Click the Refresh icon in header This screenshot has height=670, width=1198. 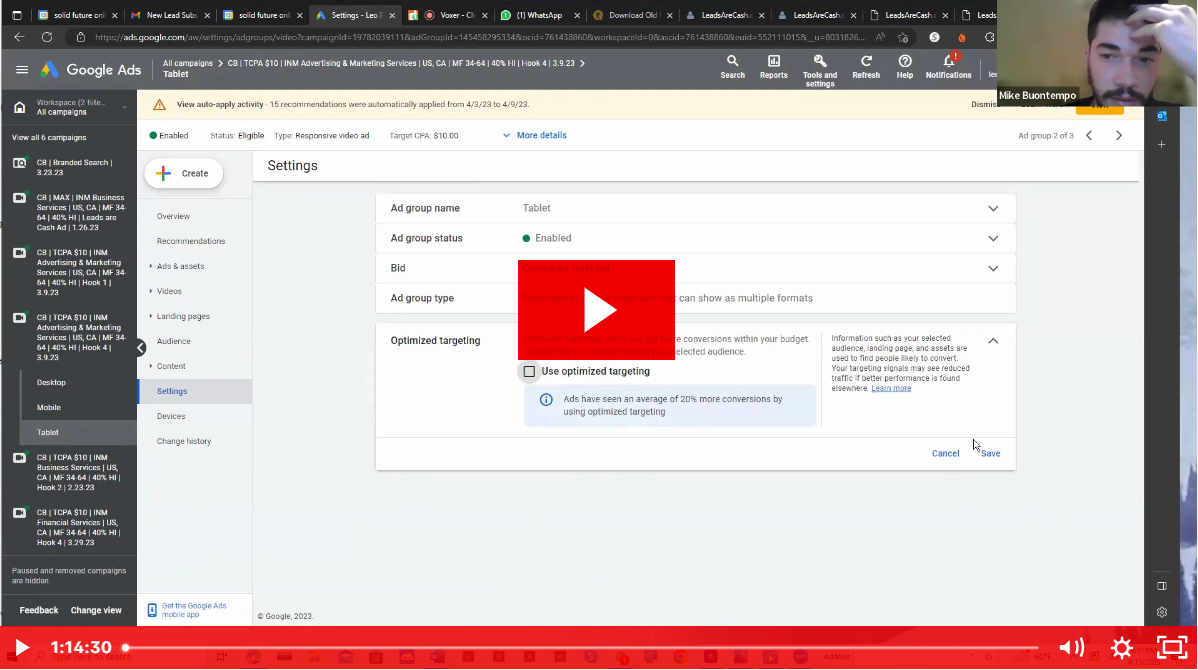866,62
